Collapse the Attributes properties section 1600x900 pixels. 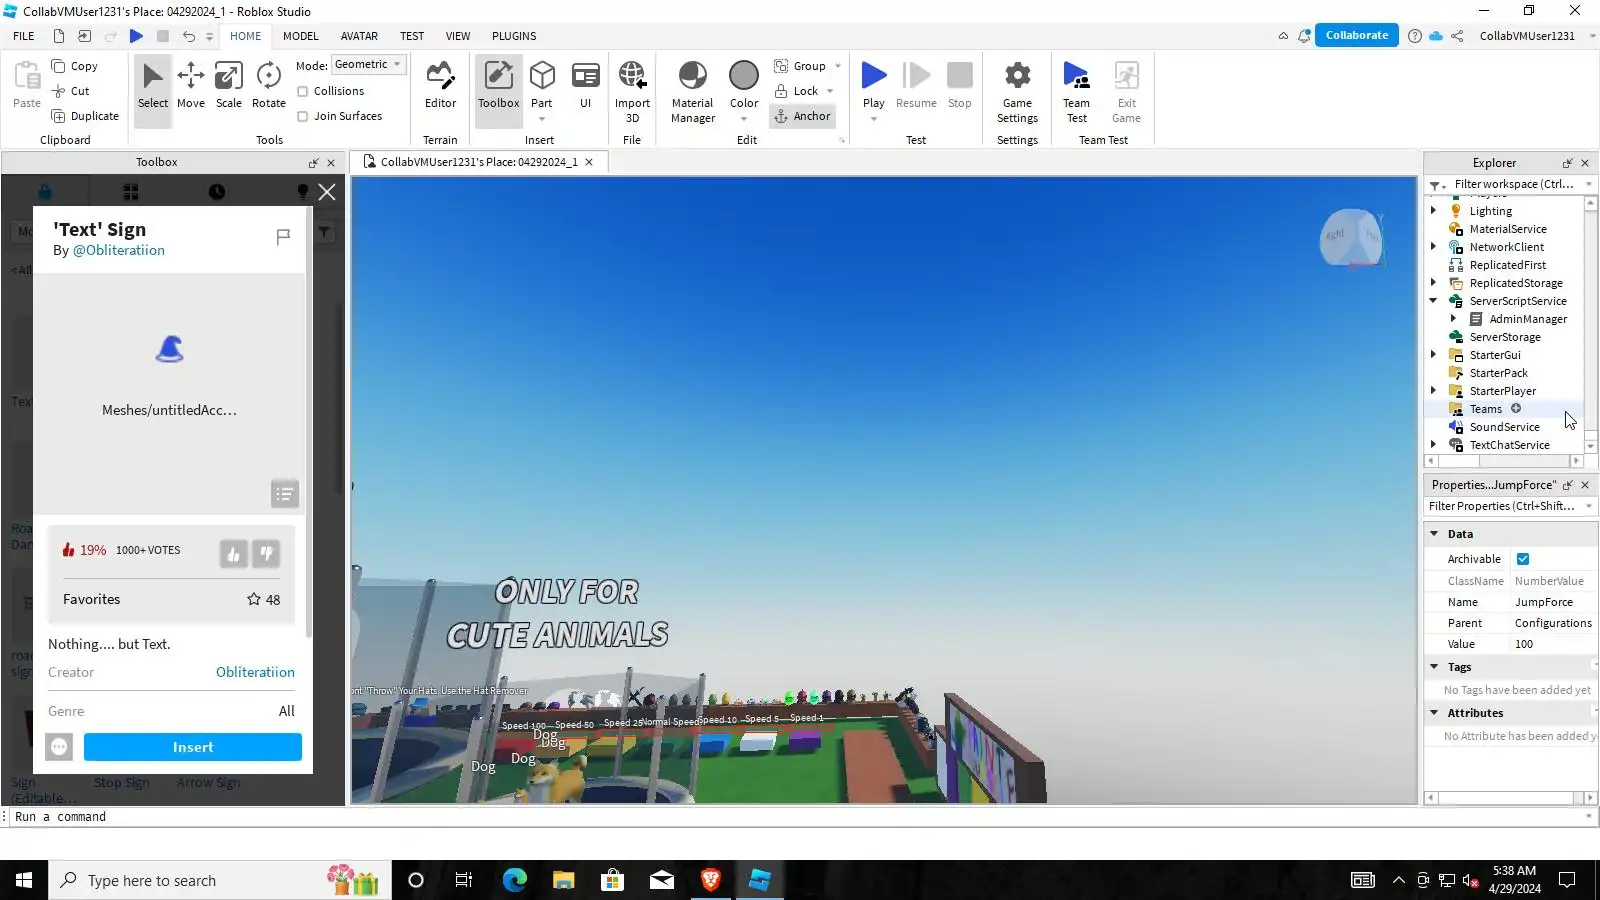pos(1434,713)
